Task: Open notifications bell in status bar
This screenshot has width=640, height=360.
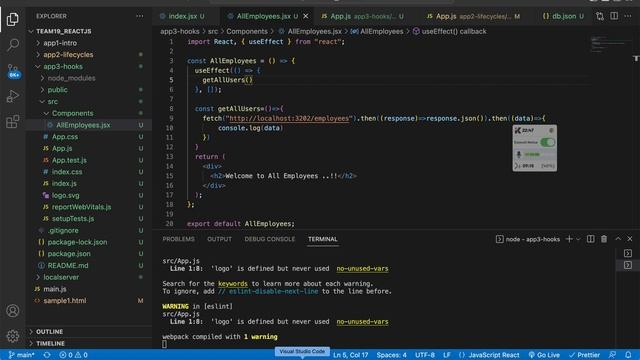Action: click(x=628, y=355)
